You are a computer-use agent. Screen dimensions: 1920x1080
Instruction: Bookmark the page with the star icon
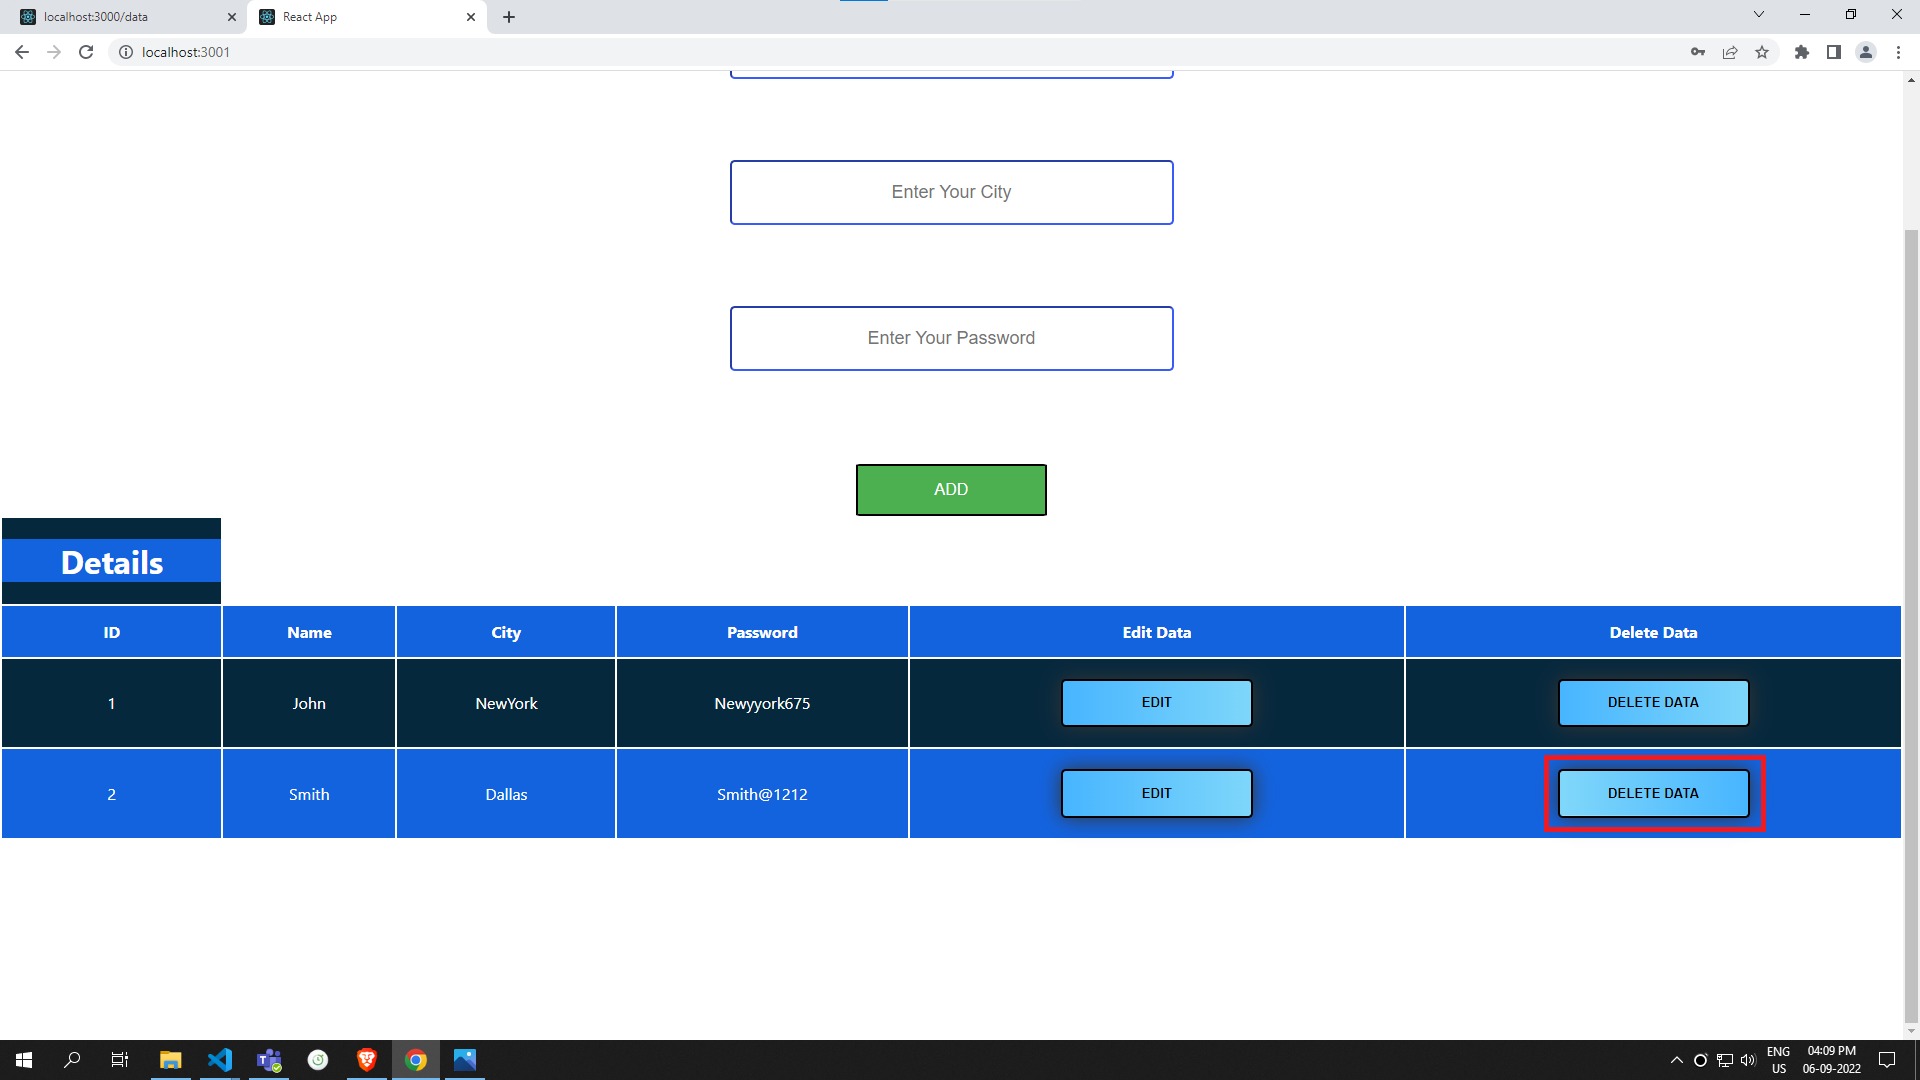[x=1763, y=52]
